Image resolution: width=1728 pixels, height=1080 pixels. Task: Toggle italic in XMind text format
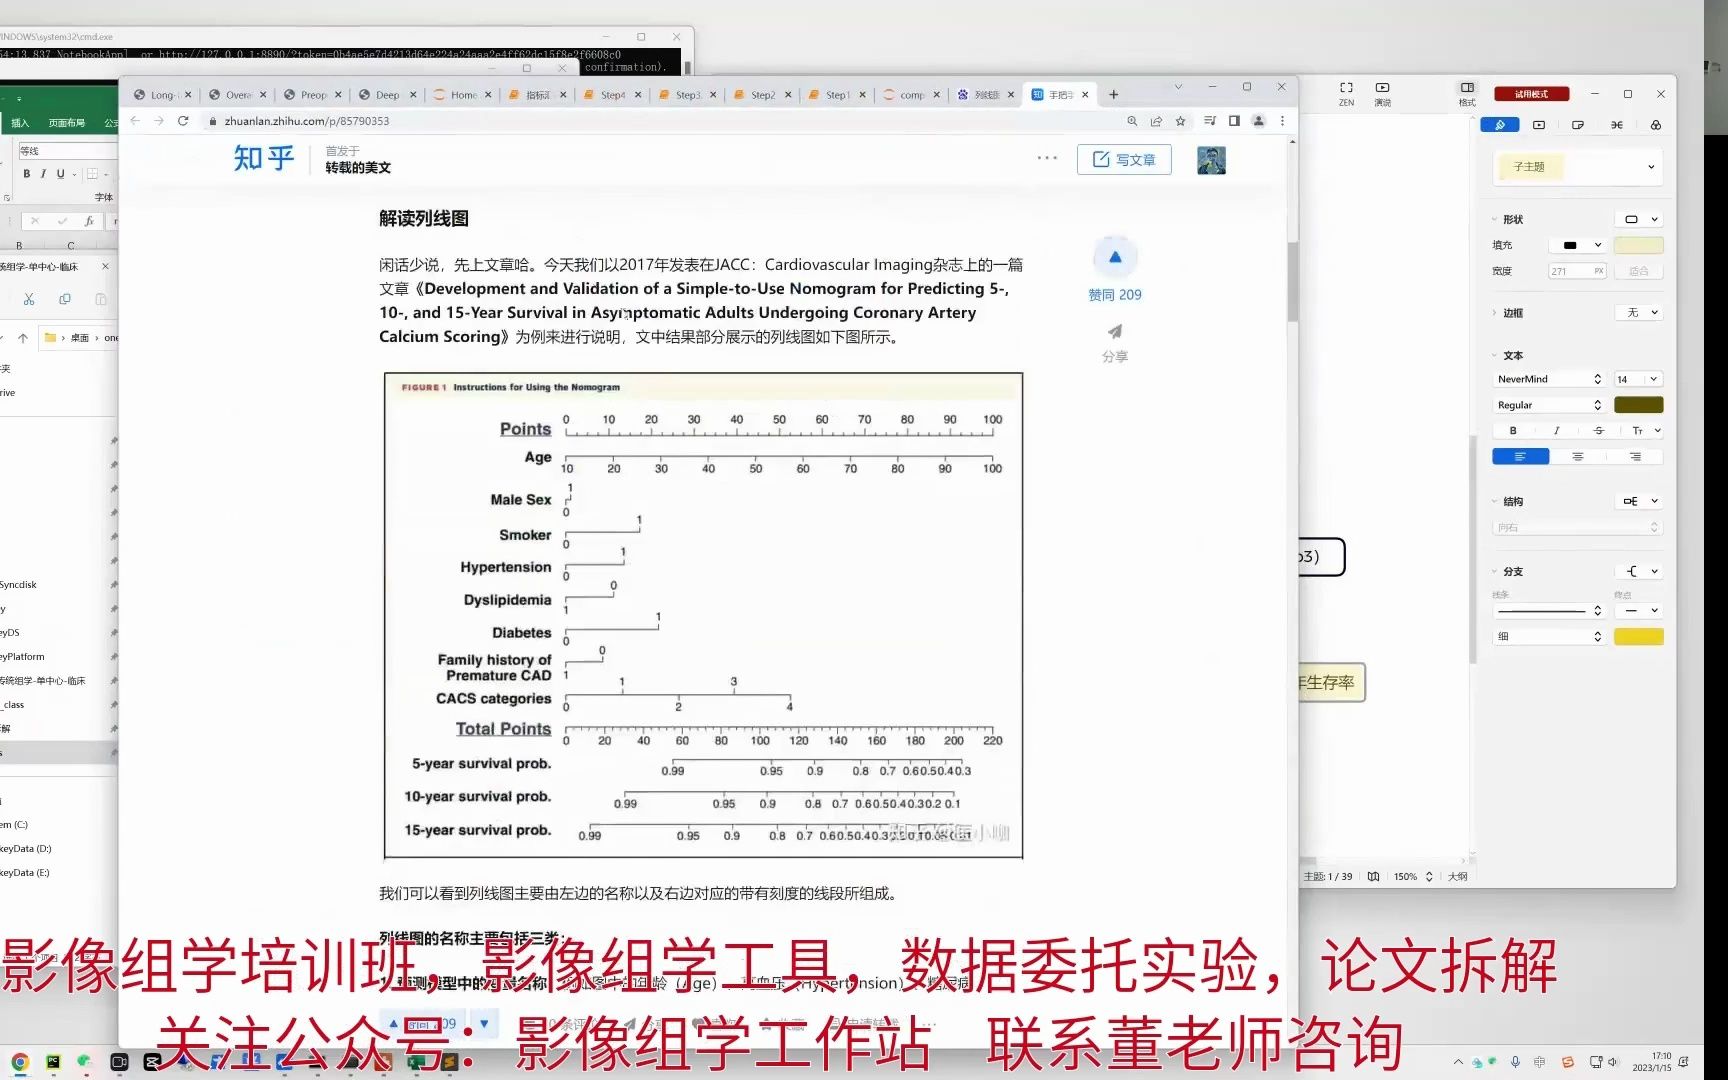coord(1556,431)
